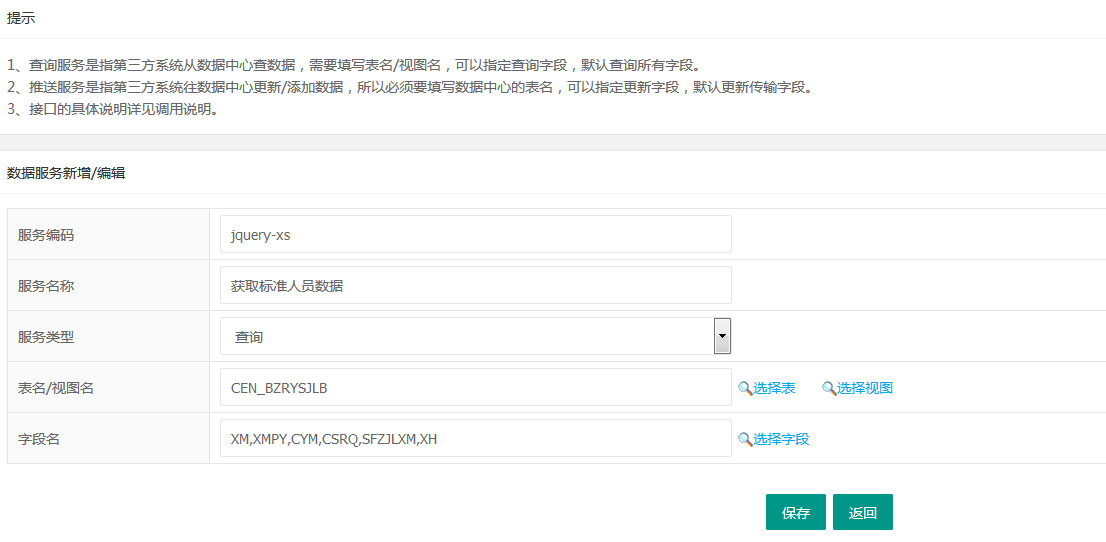Click the 服务名称 field with 获取标准人员数据

coord(475,286)
